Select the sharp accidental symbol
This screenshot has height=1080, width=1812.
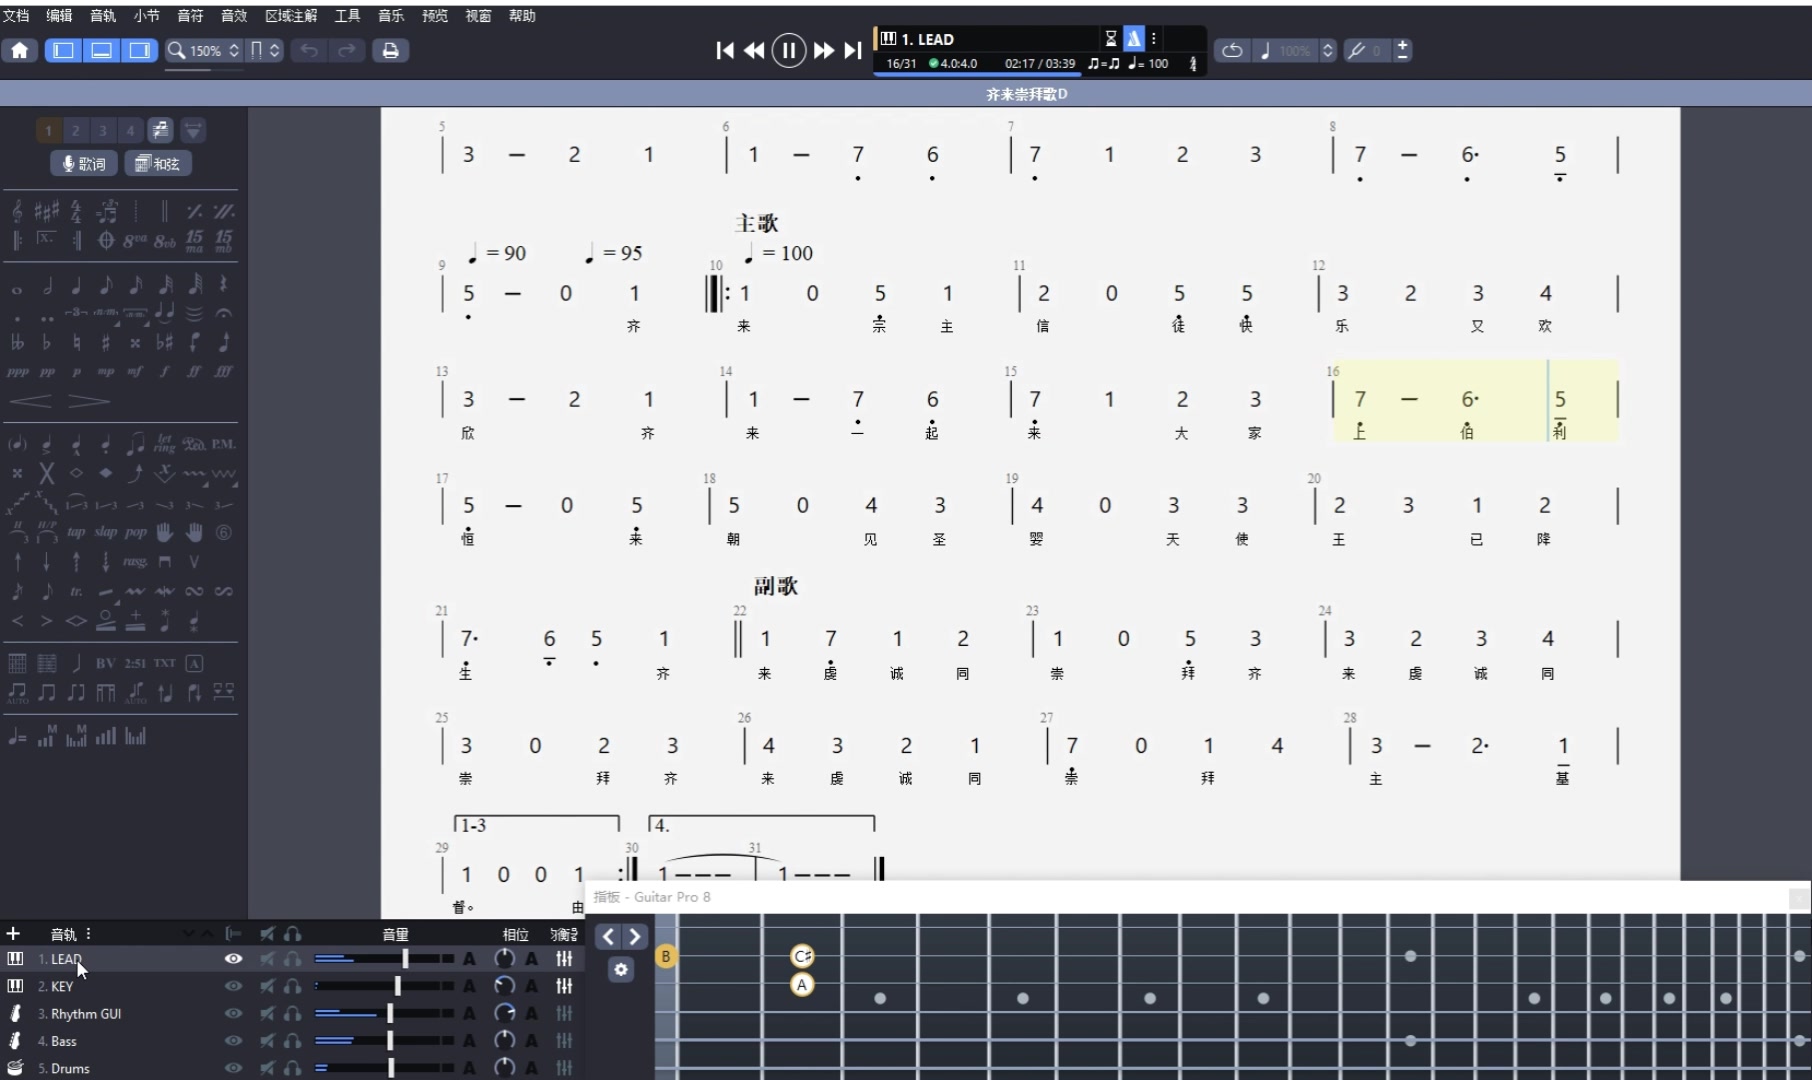coord(106,342)
